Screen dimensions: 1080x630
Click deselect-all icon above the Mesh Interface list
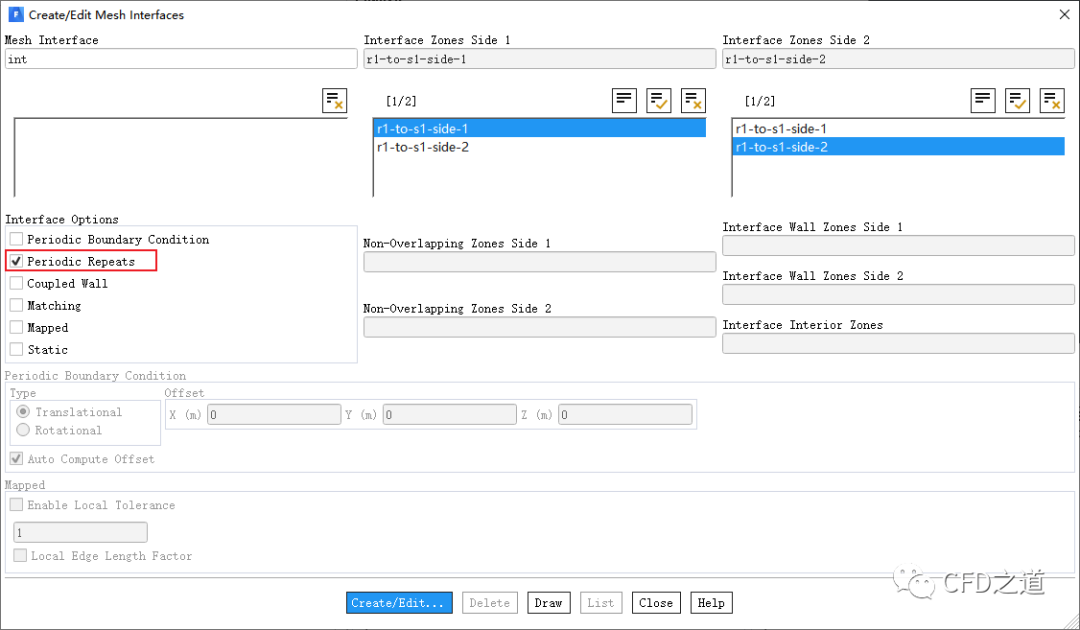coord(334,100)
